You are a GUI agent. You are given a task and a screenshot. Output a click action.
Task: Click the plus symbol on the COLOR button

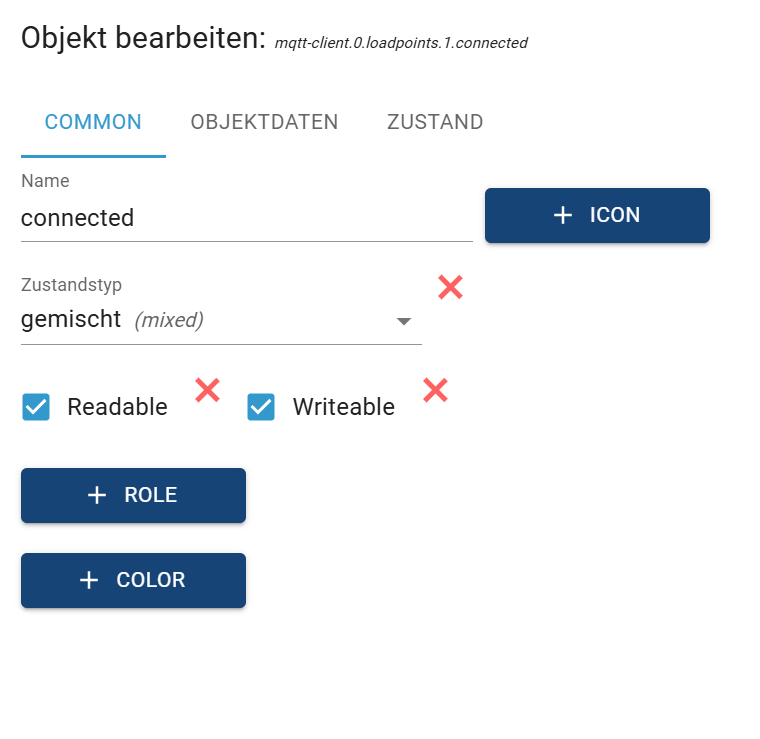(x=89, y=580)
